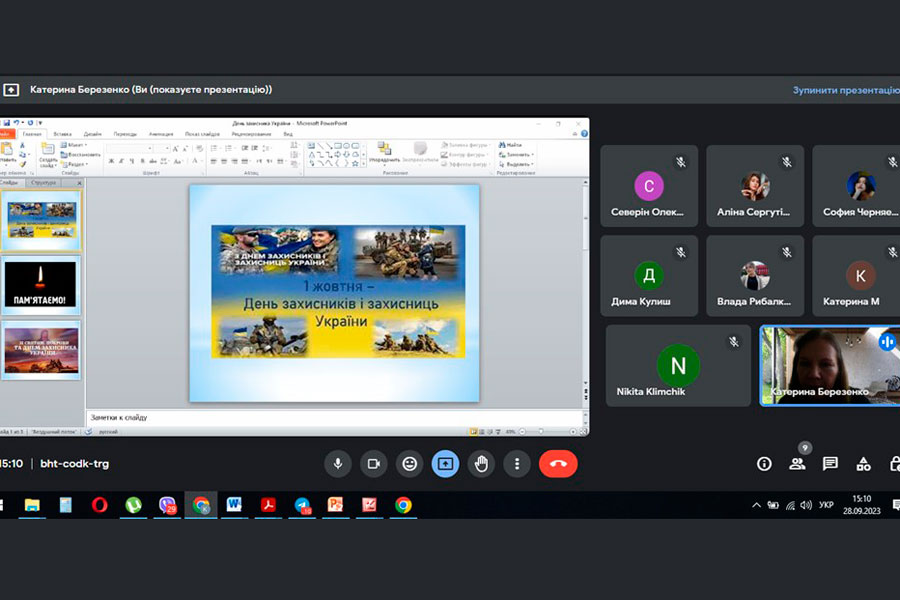The width and height of the screenshot is (900, 600).
Task: Show the participants list
Action: pyautogui.click(x=797, y=464)
